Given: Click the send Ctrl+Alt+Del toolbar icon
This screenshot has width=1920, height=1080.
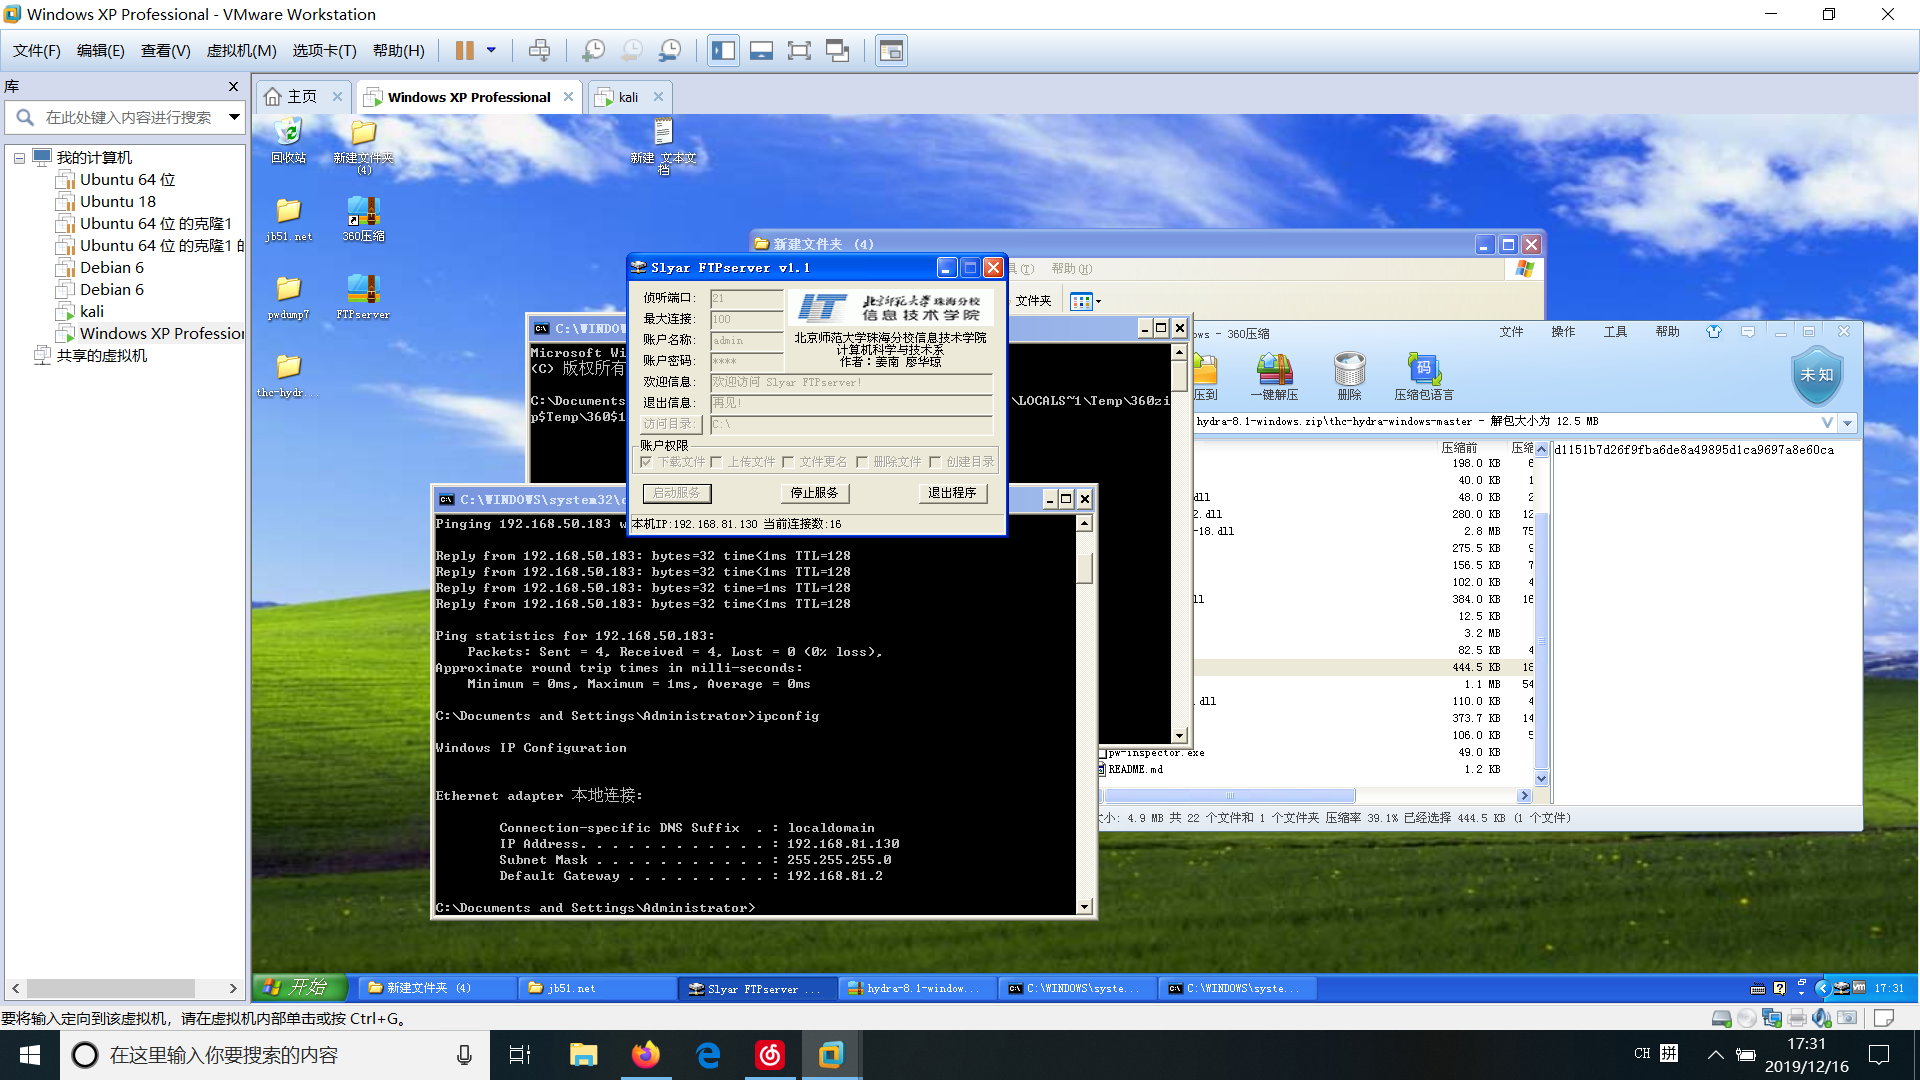Looking at the screenshot, I should (x=539, y=50).
